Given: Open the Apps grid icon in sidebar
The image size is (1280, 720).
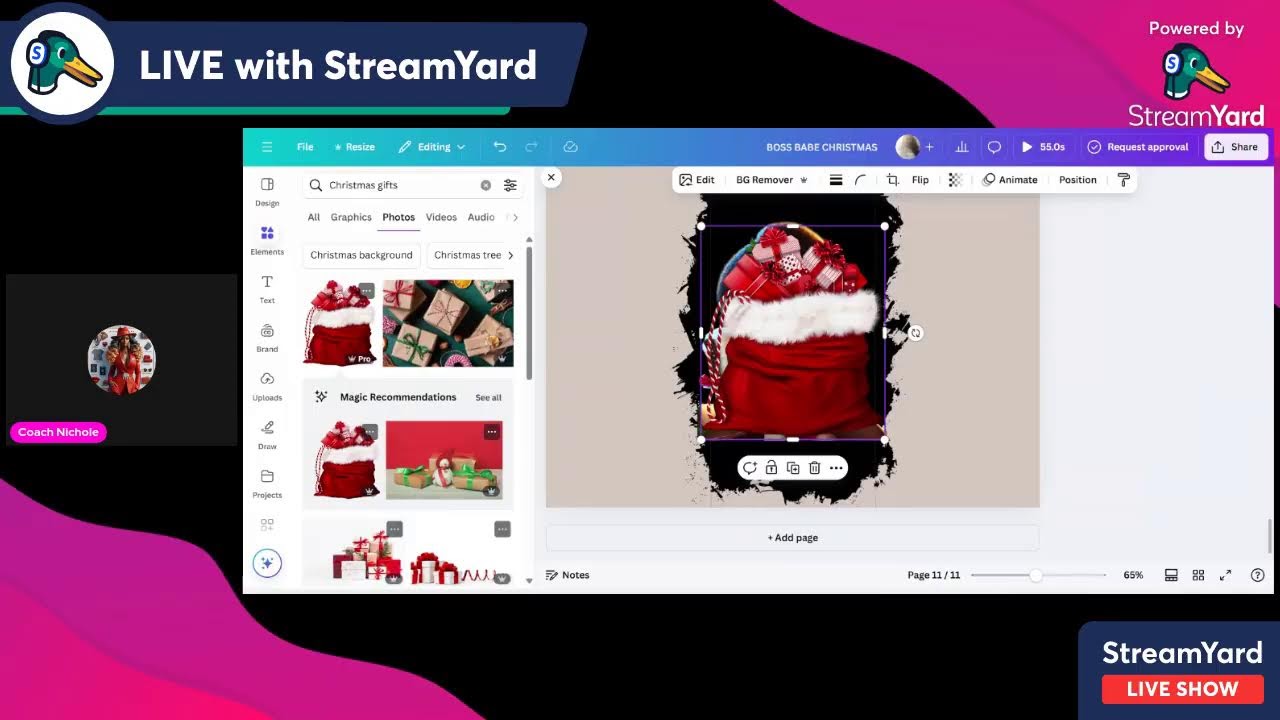Looking at the screenshot, I should 267,524.
